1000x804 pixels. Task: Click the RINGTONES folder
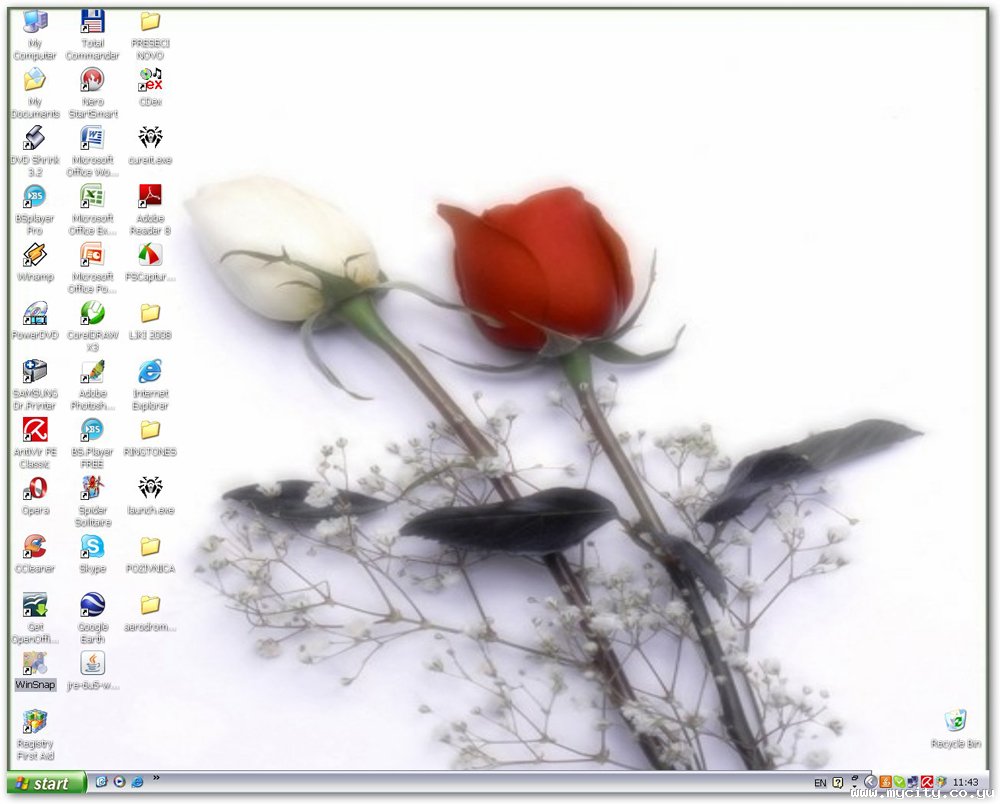[x=151, y=438]
